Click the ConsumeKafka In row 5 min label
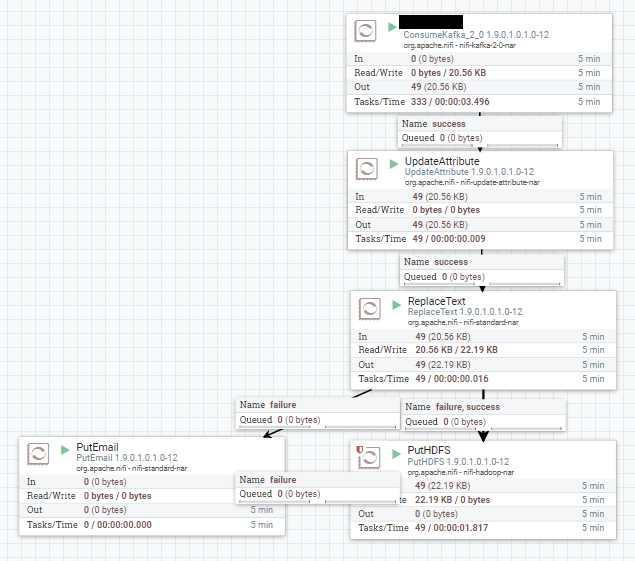Image resolution: width=635 pixels, height=561 pixels. (x=589, y=59)
